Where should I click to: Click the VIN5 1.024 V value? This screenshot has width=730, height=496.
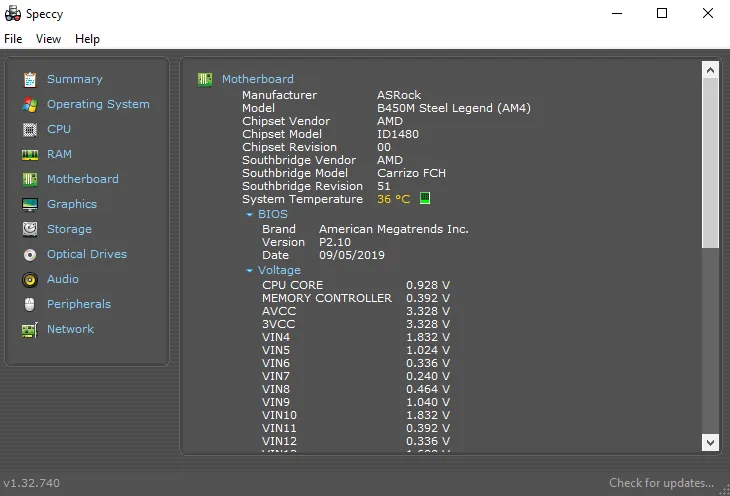[427, 350]
